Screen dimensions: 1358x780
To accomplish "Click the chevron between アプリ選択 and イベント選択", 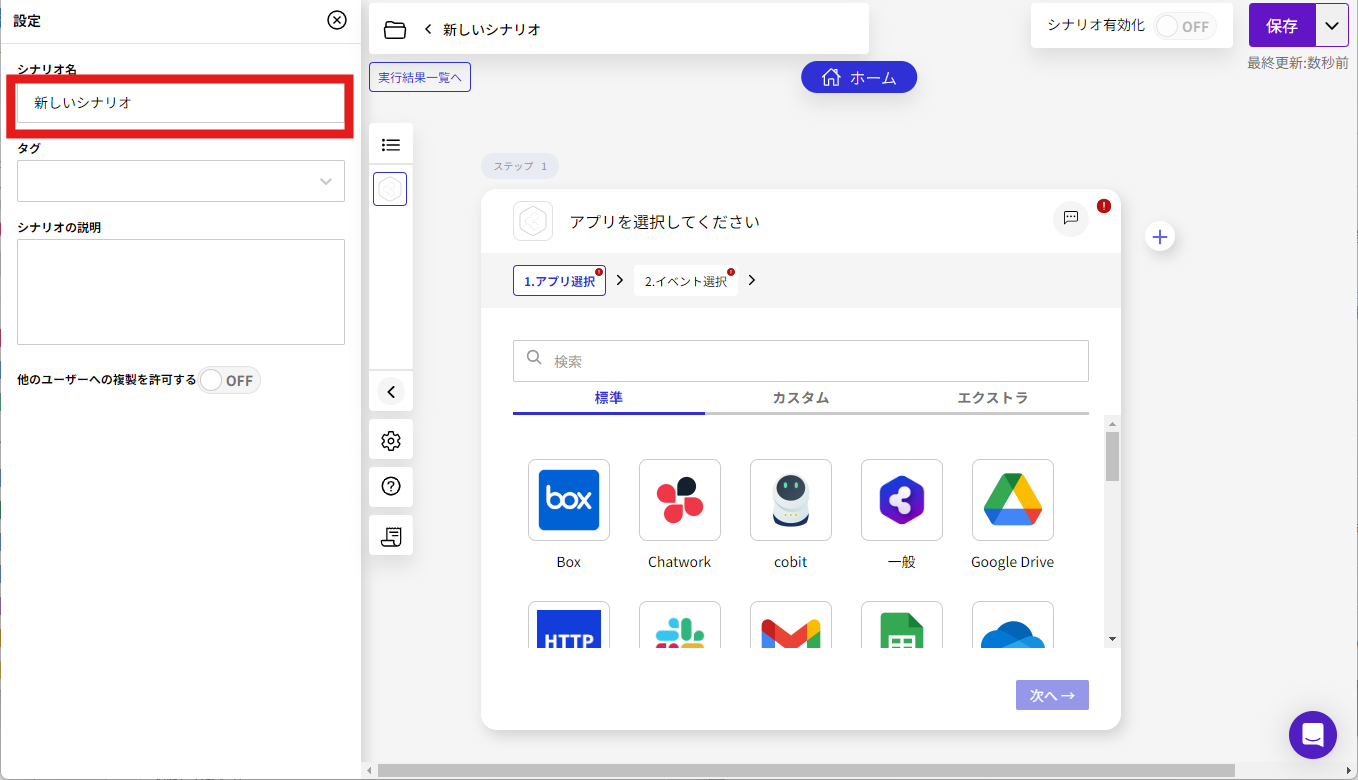I will [x=620, y=280].
